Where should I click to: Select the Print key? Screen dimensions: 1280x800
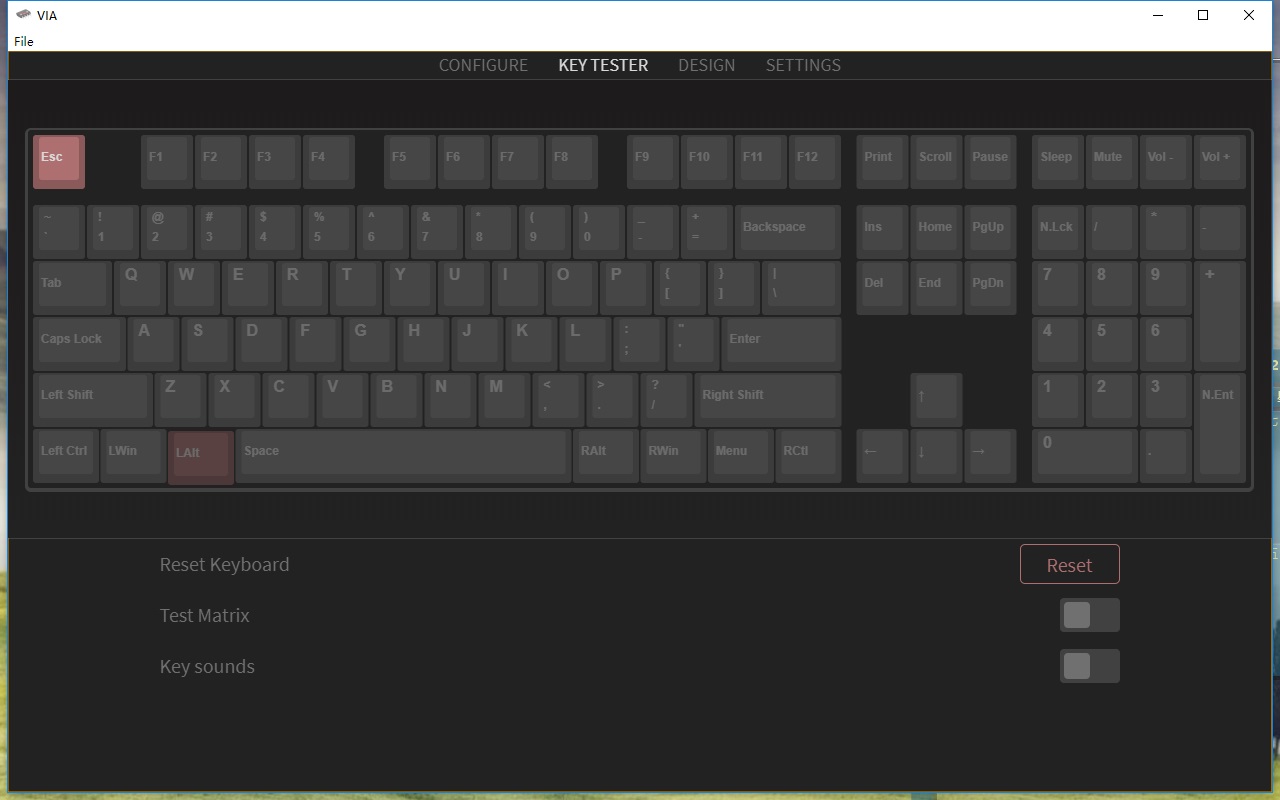(x=882, y=162)
